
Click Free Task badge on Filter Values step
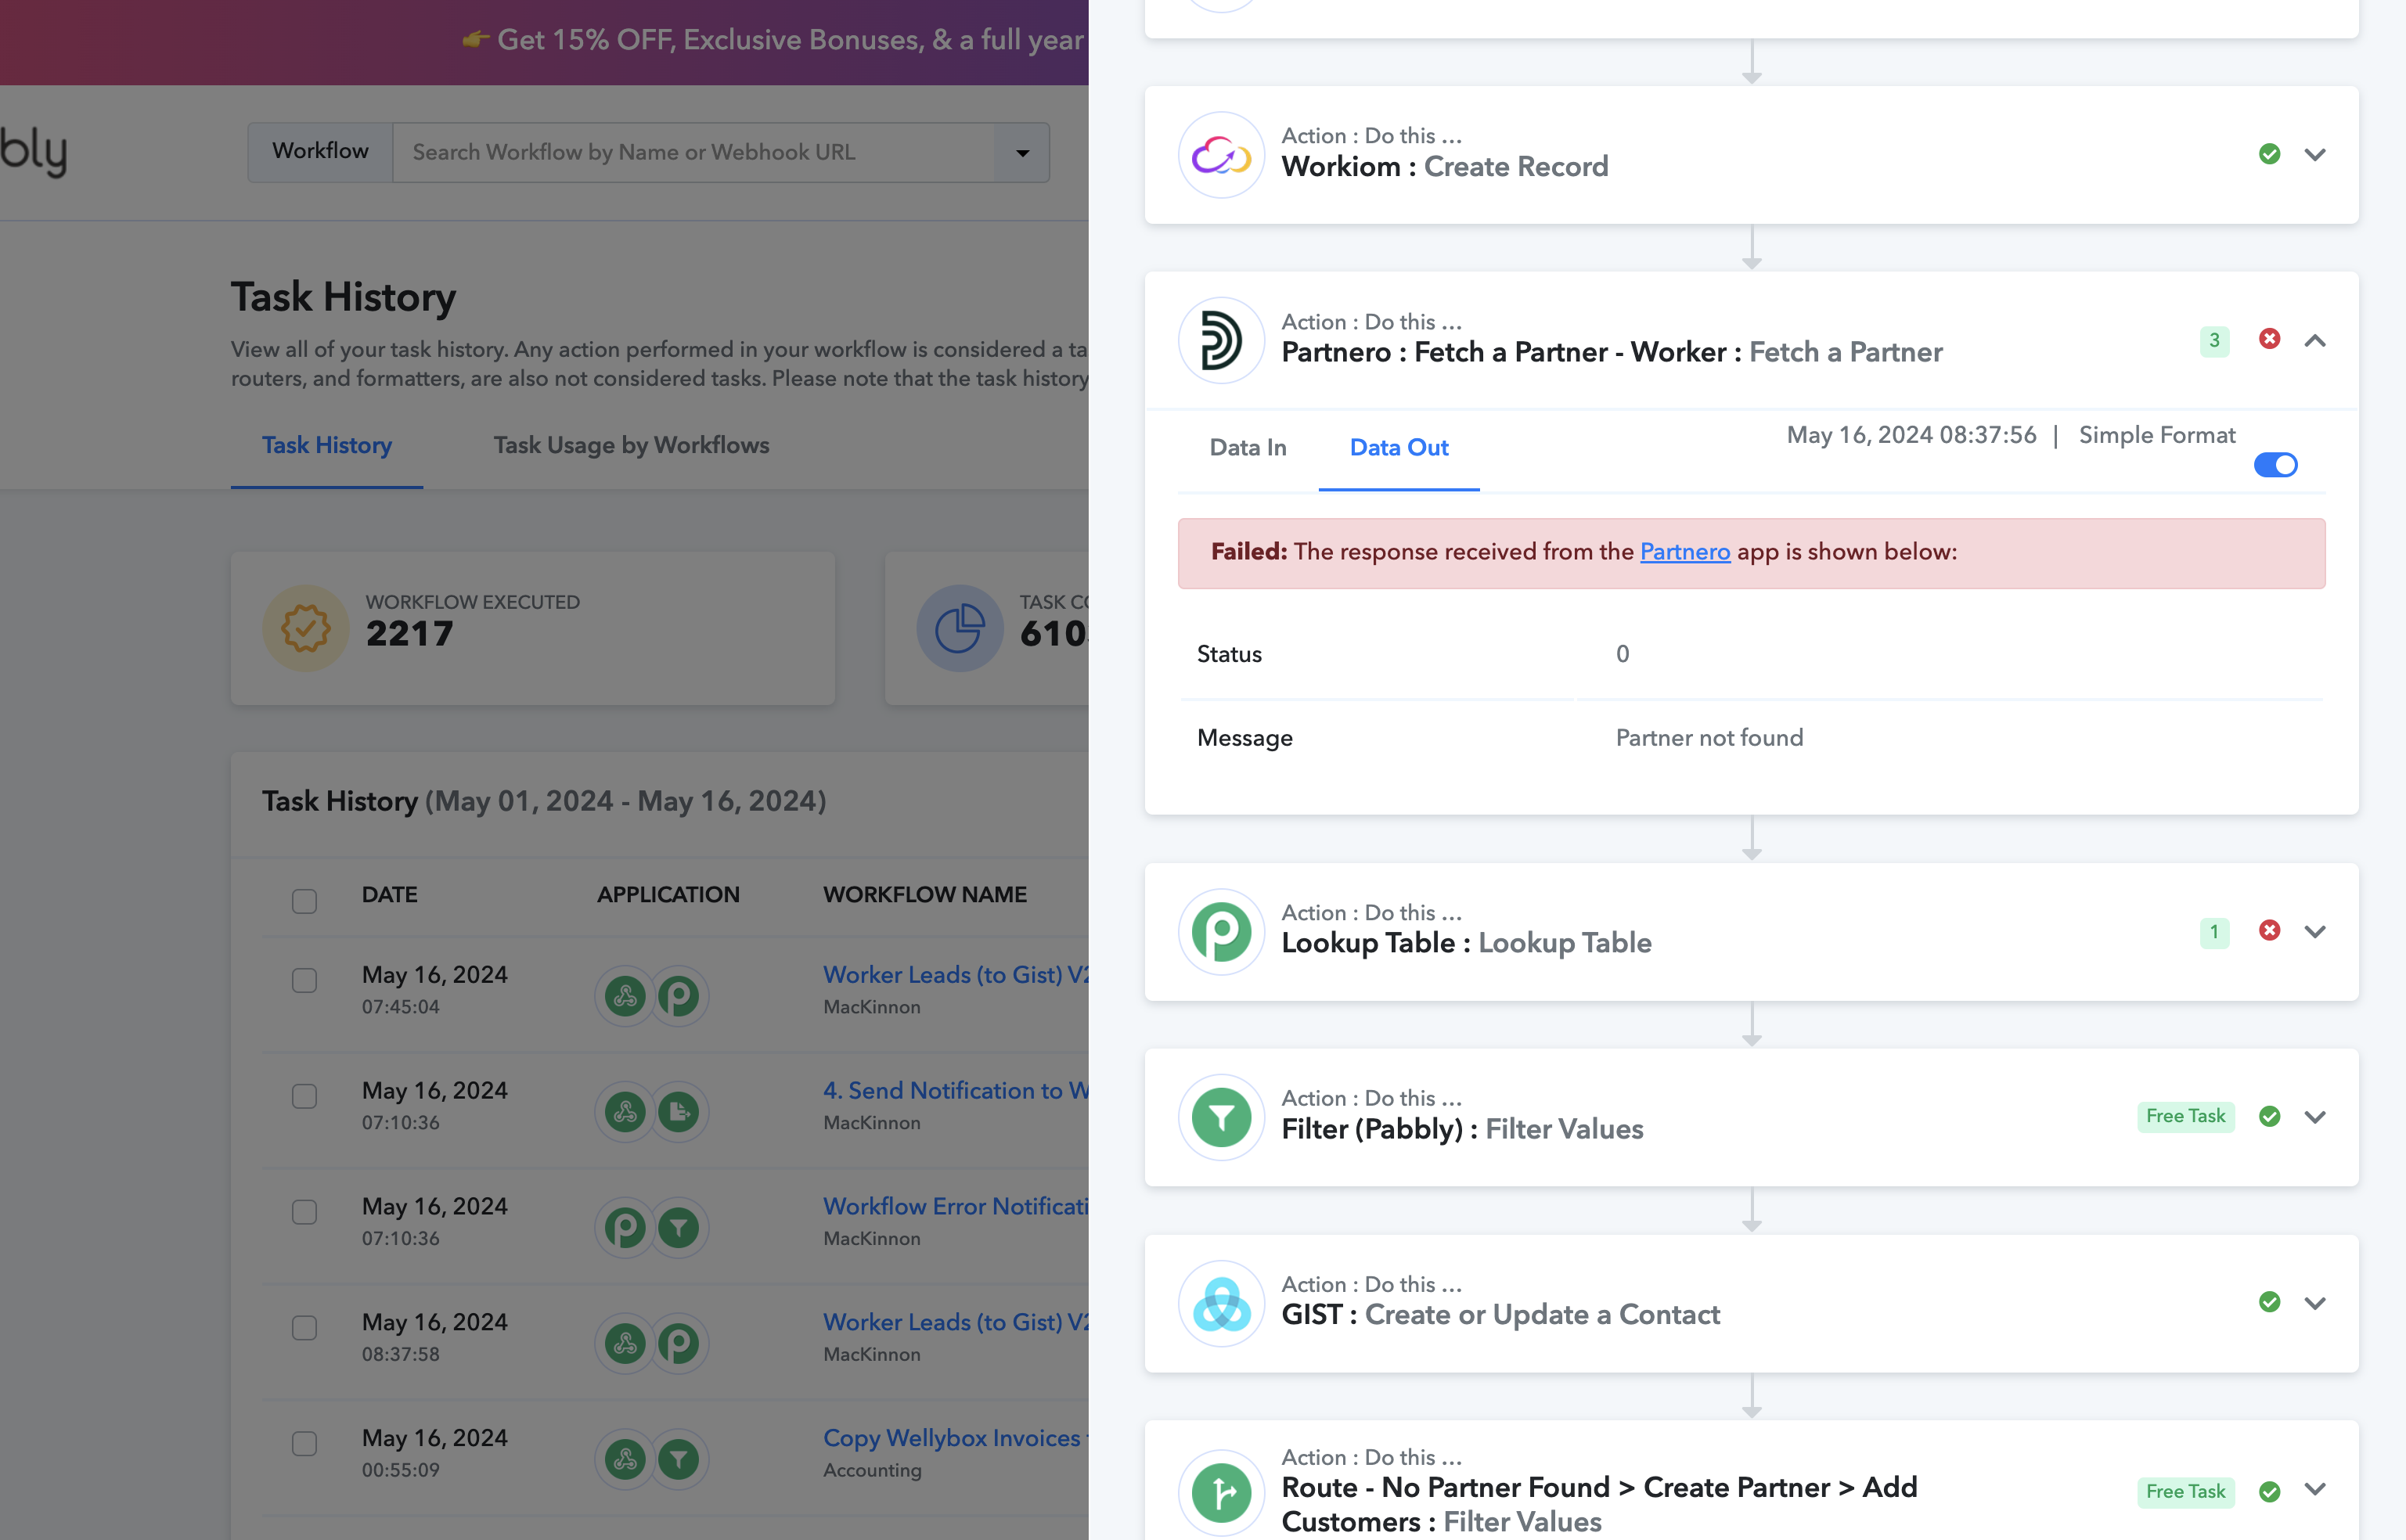2185,1116
